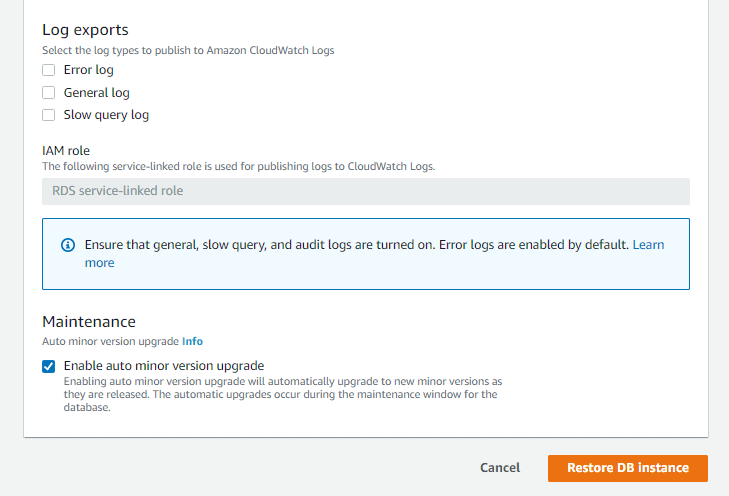Click the "Error log" label text

pos(89,70)
